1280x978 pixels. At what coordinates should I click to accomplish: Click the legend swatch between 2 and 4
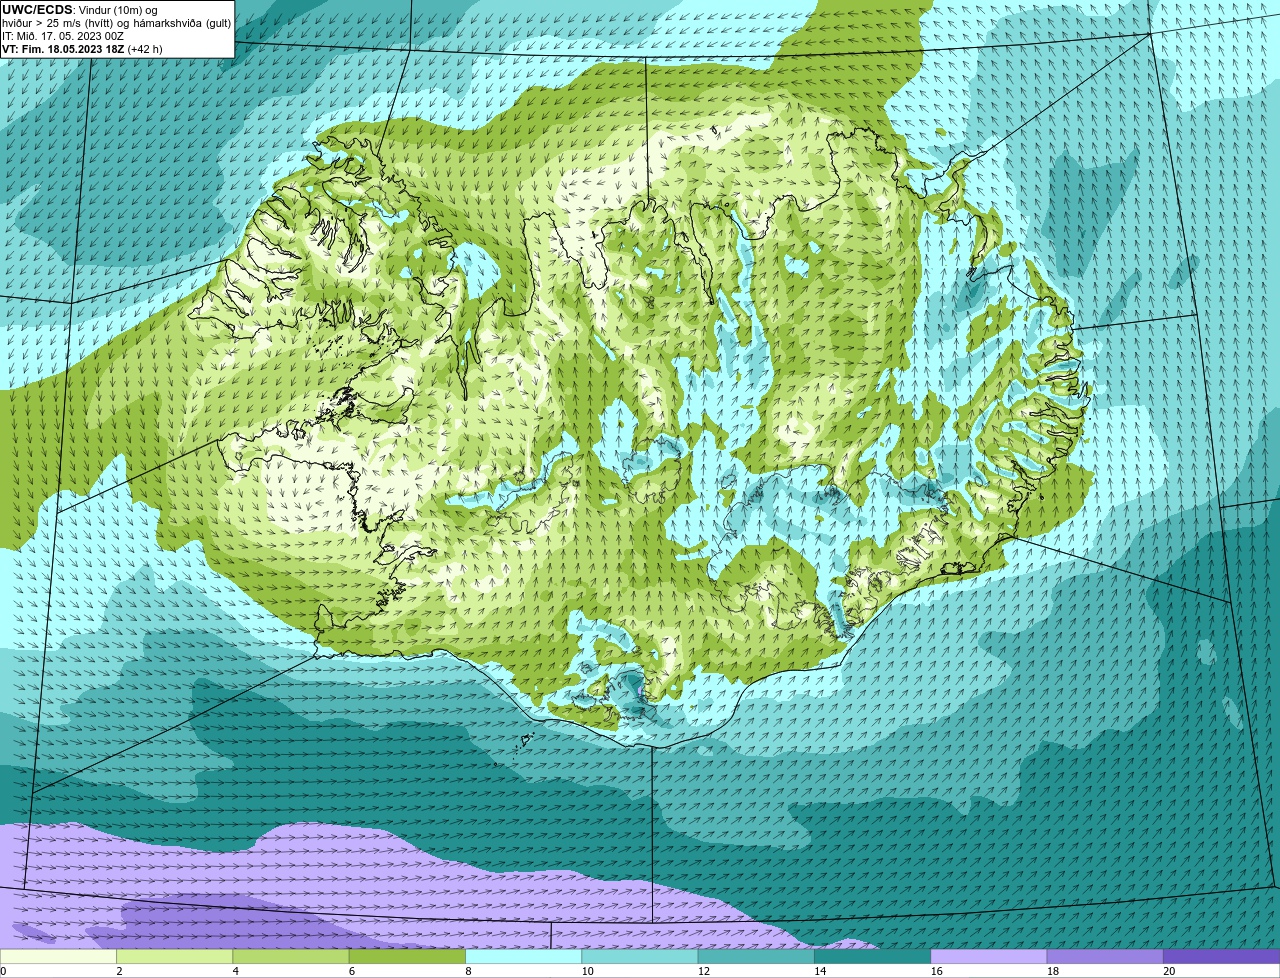coord(174,957)
